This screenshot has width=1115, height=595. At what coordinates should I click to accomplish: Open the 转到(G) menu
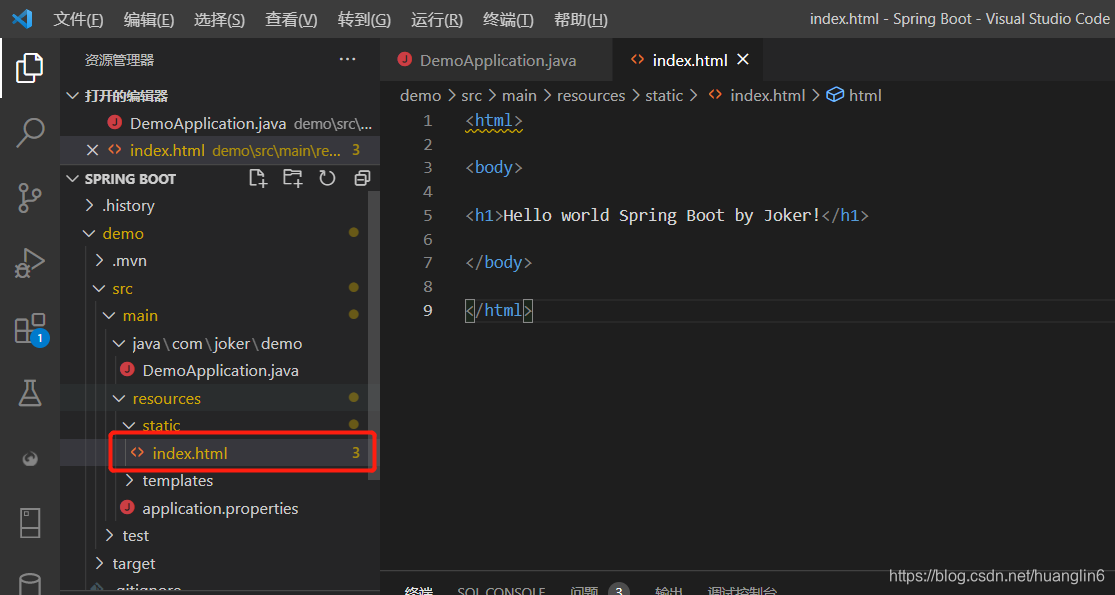(x=364, y=20)
